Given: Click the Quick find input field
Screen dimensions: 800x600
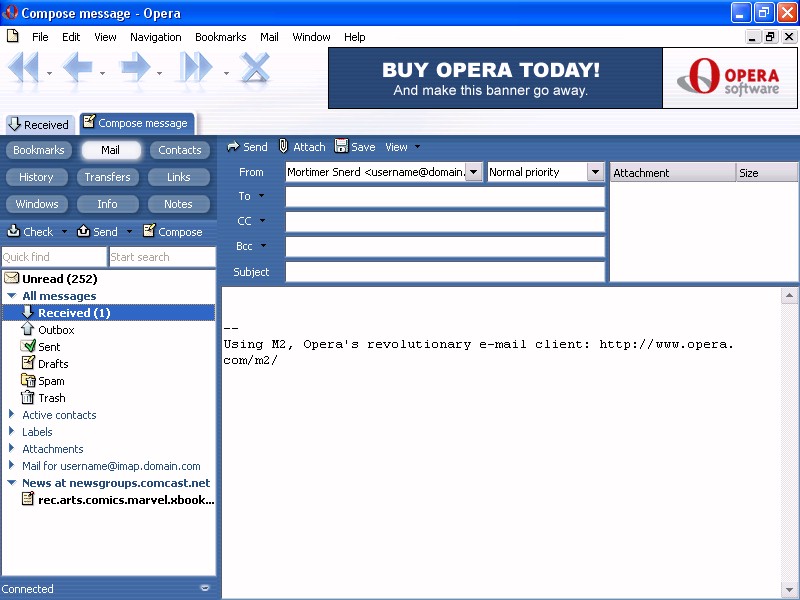Looking at the screenshot, I should coord(54,257).
